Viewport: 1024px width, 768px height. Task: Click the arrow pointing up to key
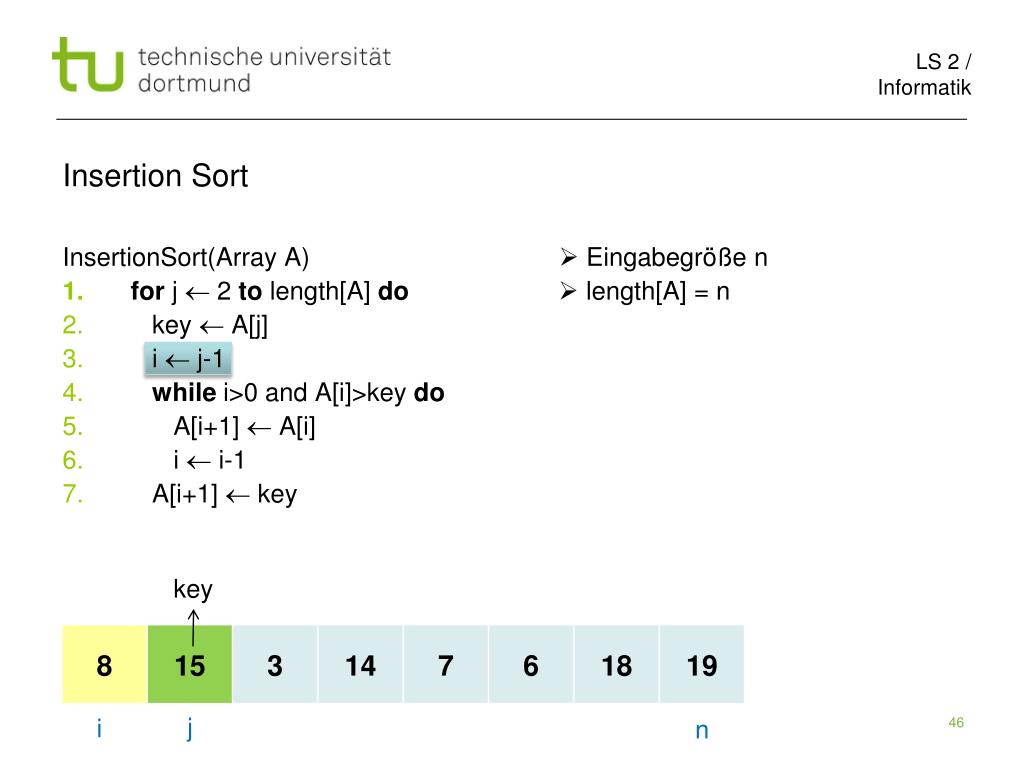coord(193,627)
